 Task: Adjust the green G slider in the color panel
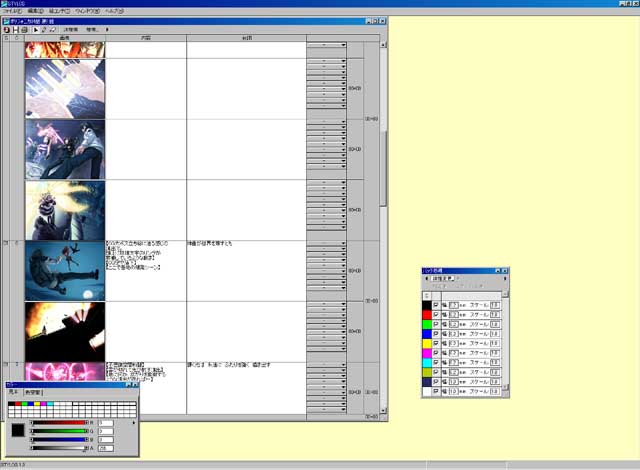coord(59,431)
